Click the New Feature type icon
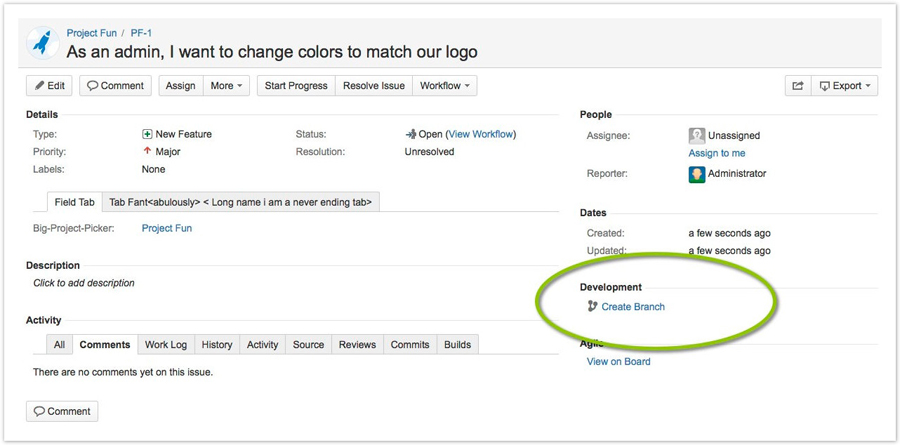900x445 pixels. [147, 134]
